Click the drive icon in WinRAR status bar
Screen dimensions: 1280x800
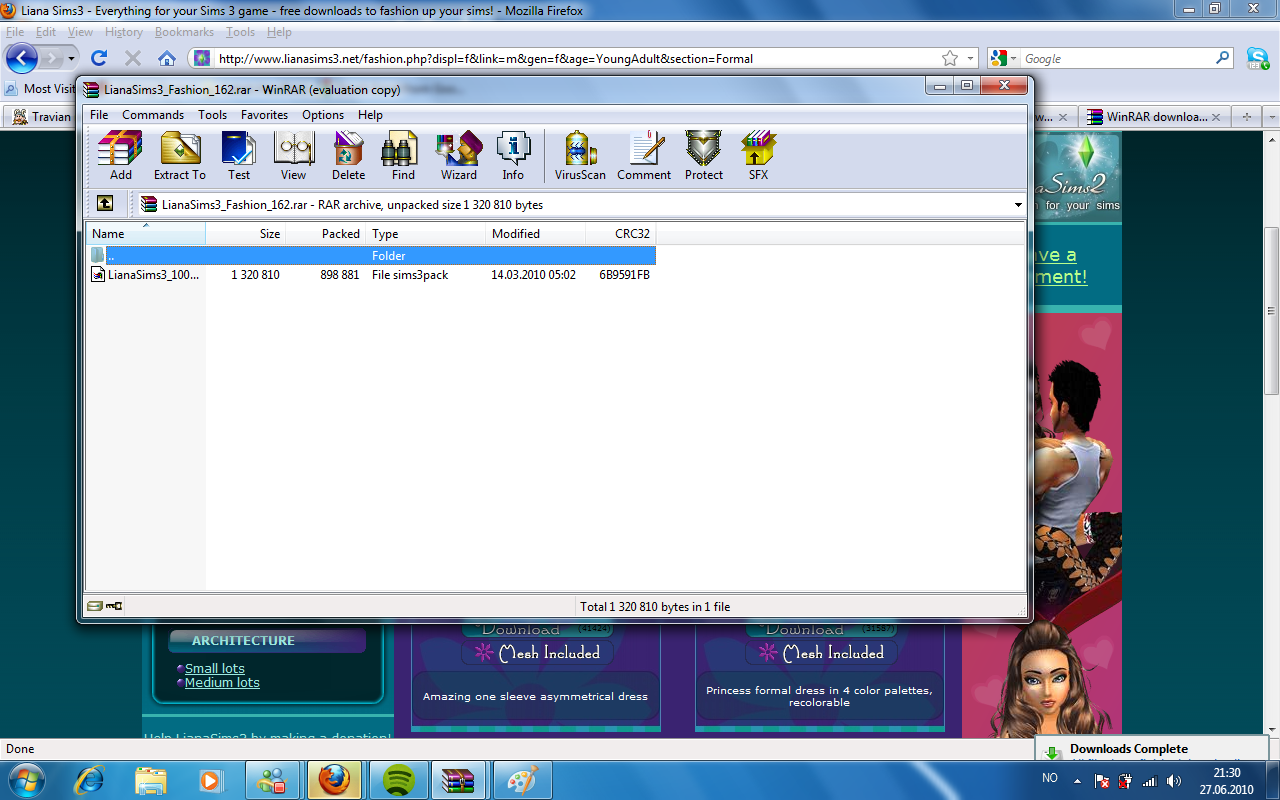(x=95, y=606)
